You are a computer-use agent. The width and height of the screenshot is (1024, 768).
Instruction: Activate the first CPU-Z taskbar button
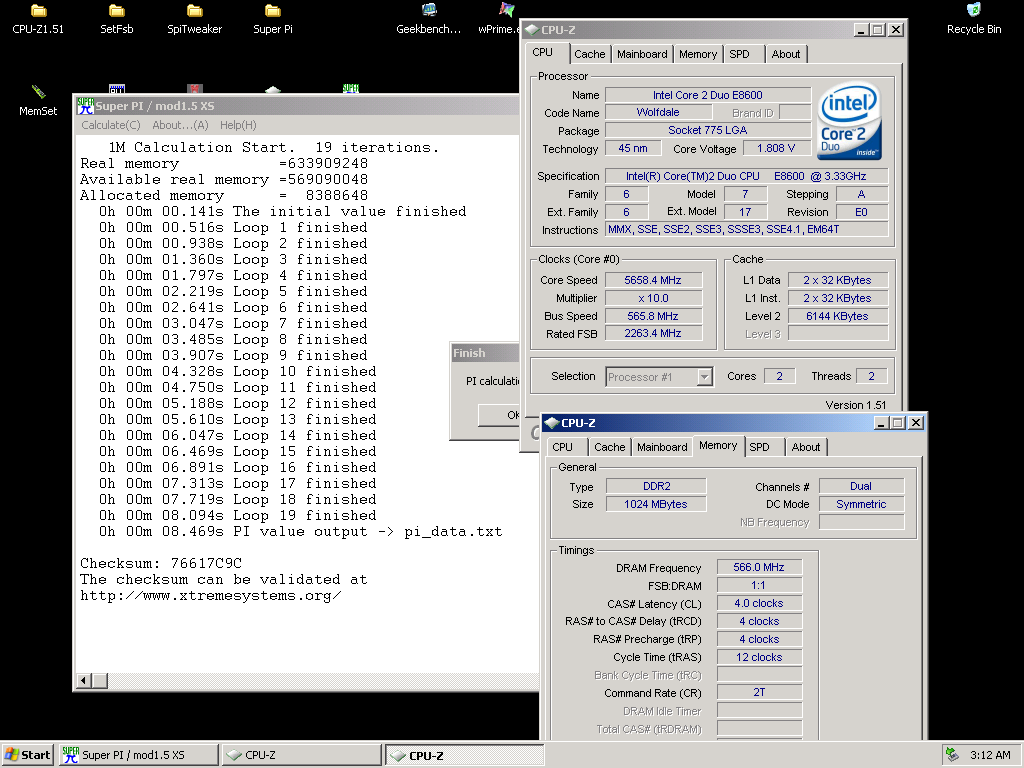tap(302, 755)
